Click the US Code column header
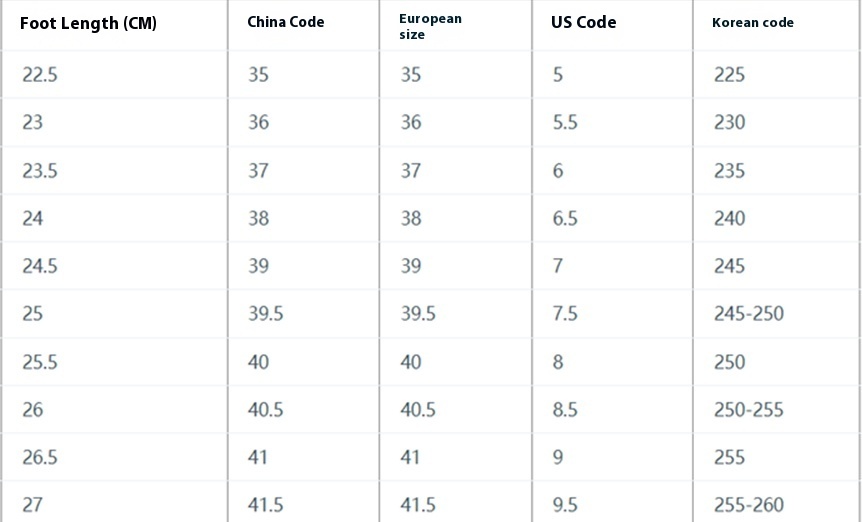This screenshot has height=522, width=862. (x=584, y=23)
